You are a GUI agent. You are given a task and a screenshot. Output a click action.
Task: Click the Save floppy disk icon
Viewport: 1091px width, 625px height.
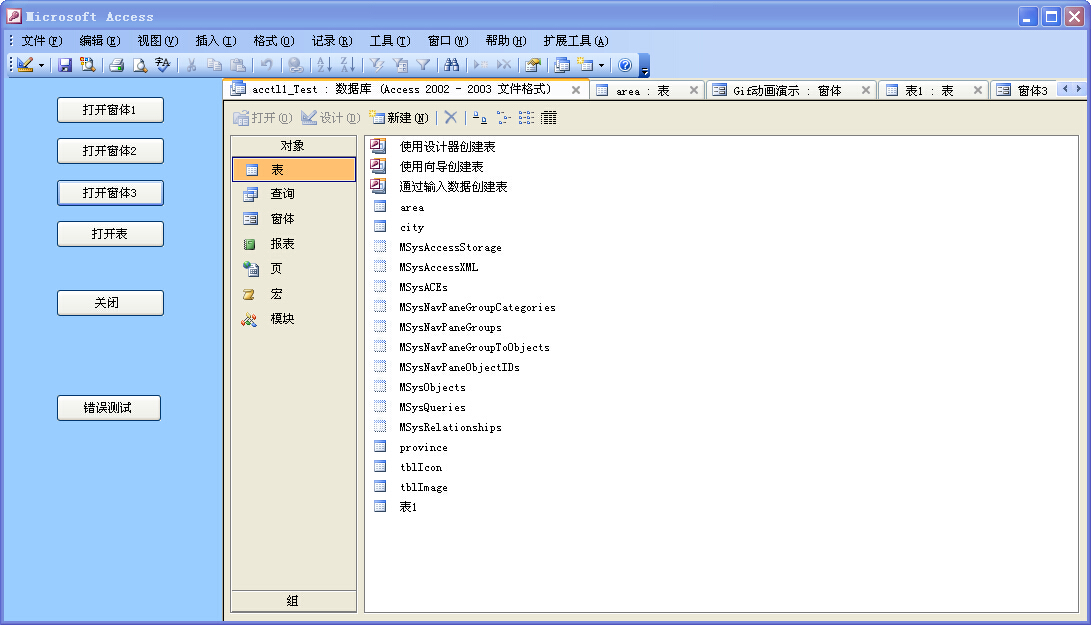click(65, 65)
